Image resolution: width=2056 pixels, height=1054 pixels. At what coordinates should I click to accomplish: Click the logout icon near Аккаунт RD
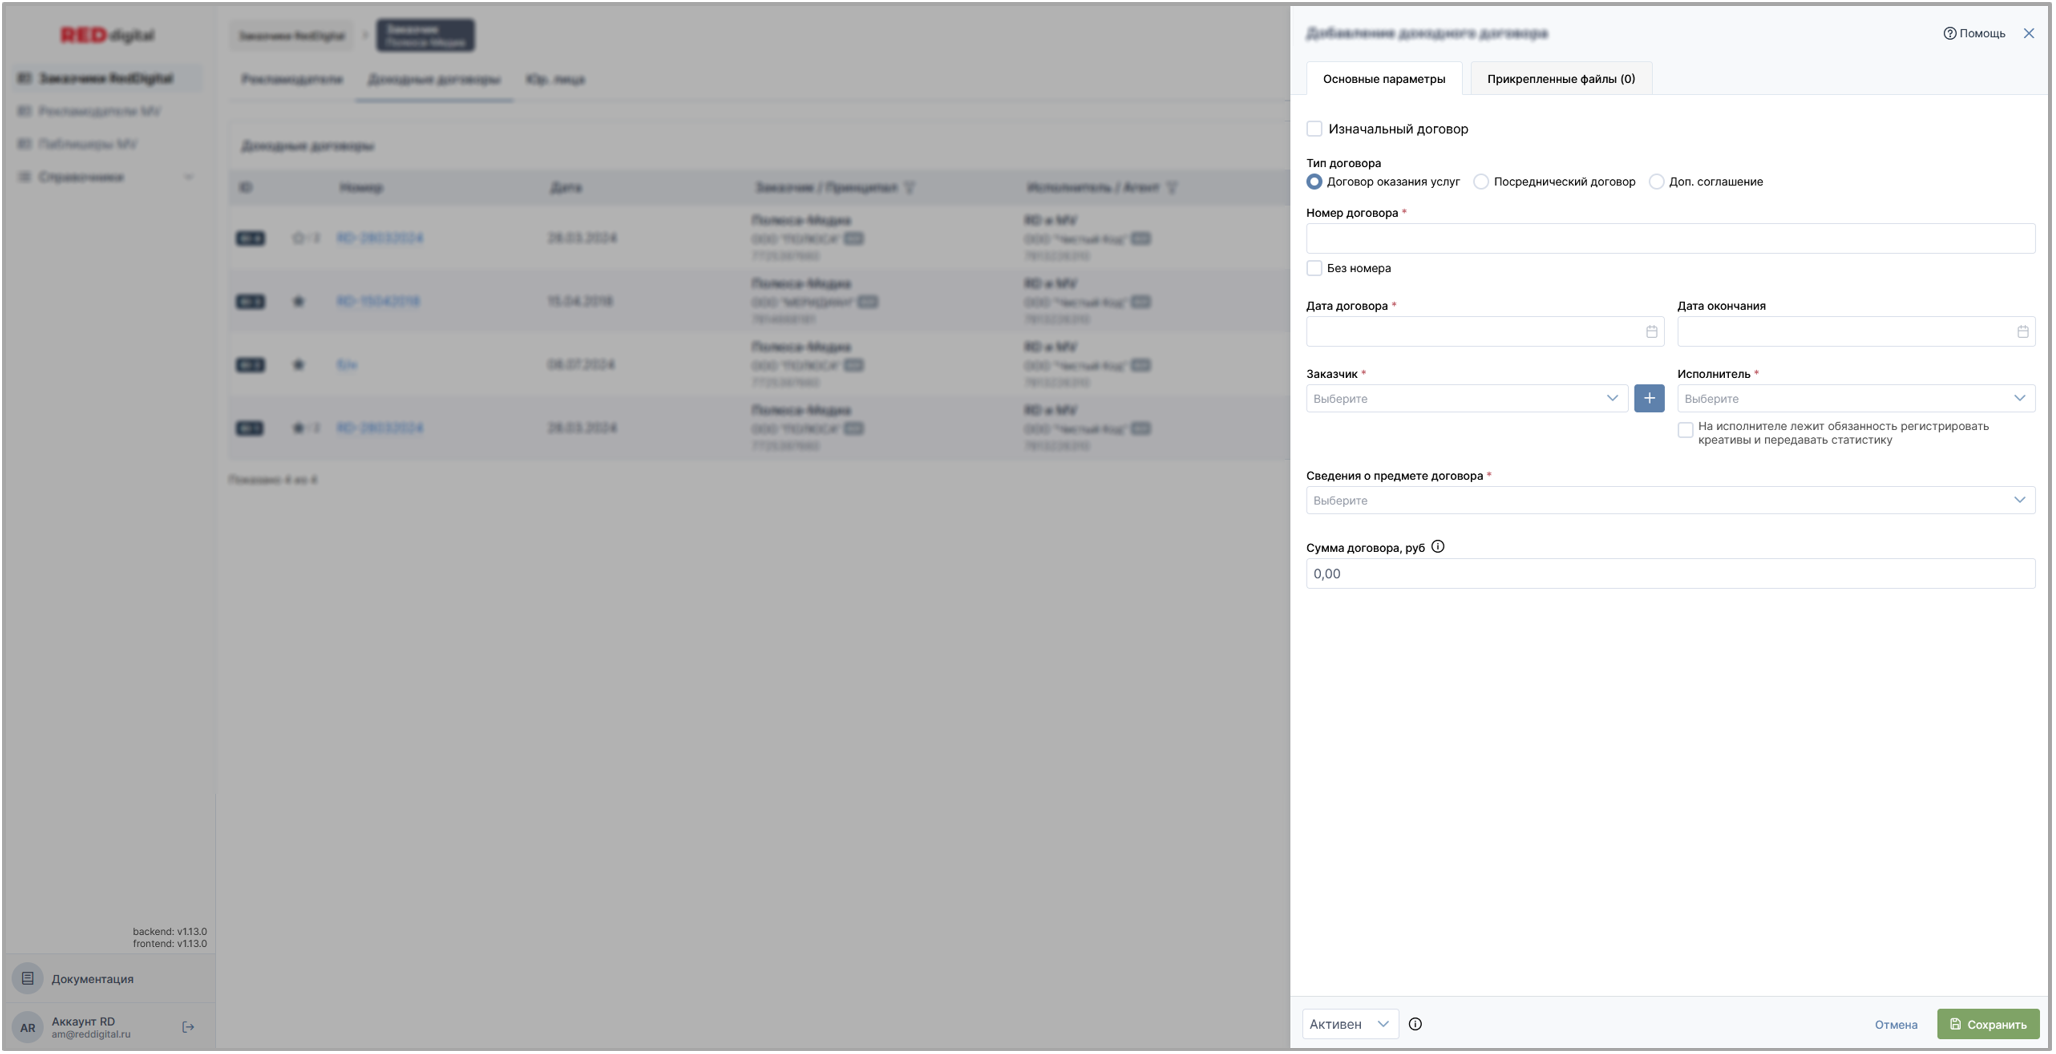pyautogui.click(x=188, y=1027)
